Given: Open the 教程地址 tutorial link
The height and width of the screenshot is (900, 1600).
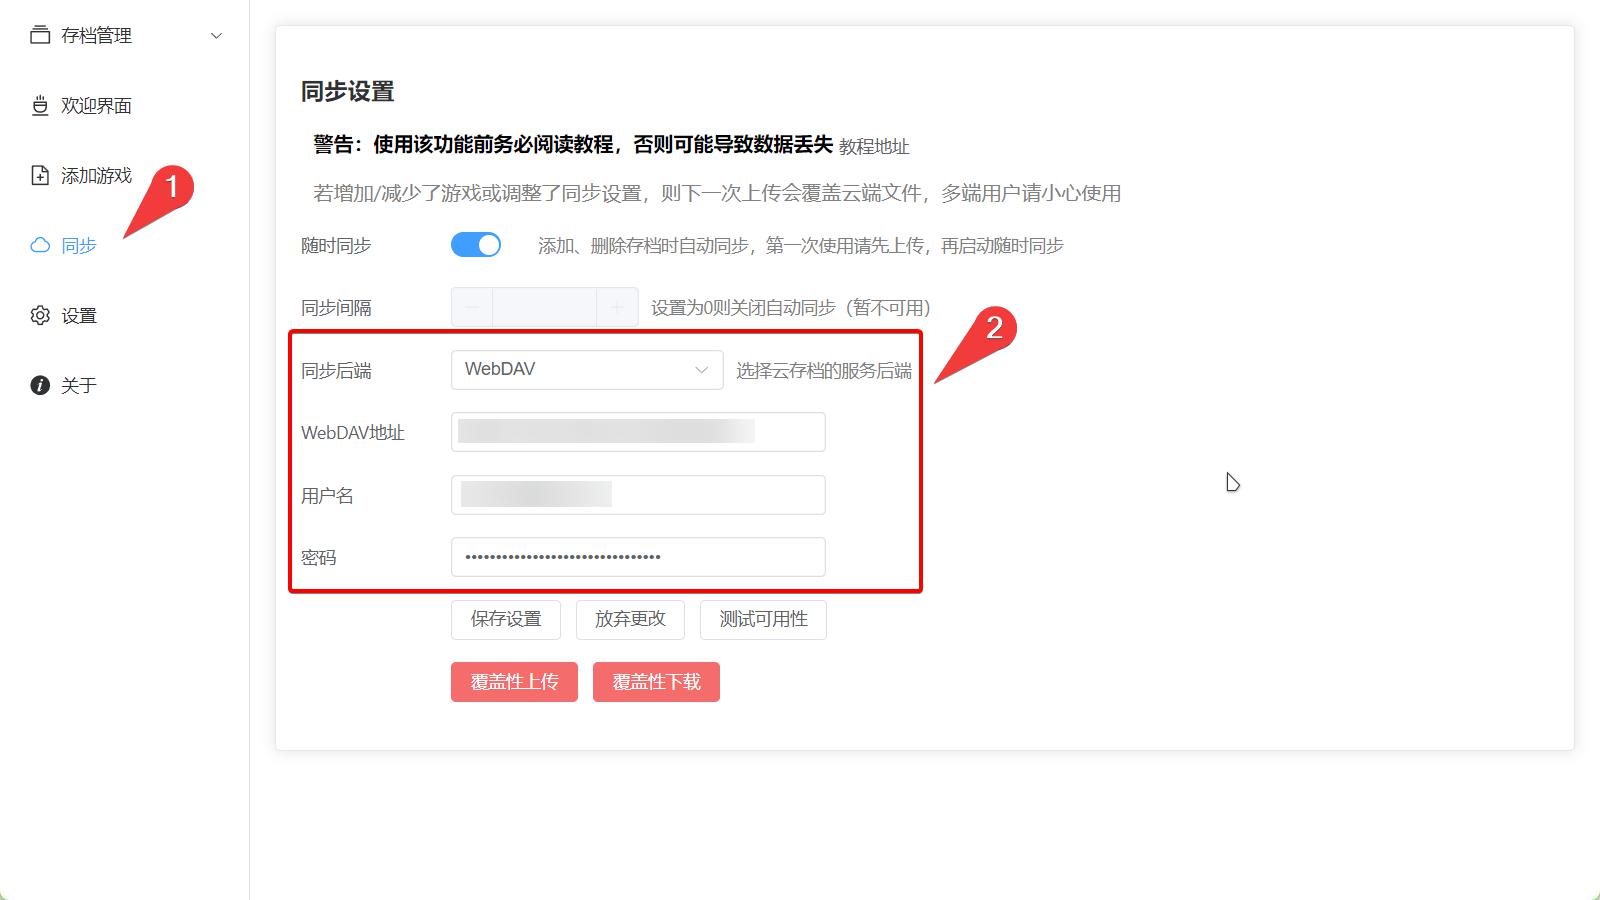Looking at the screenshot, I should pyautogui.click(x=875, y=145).
